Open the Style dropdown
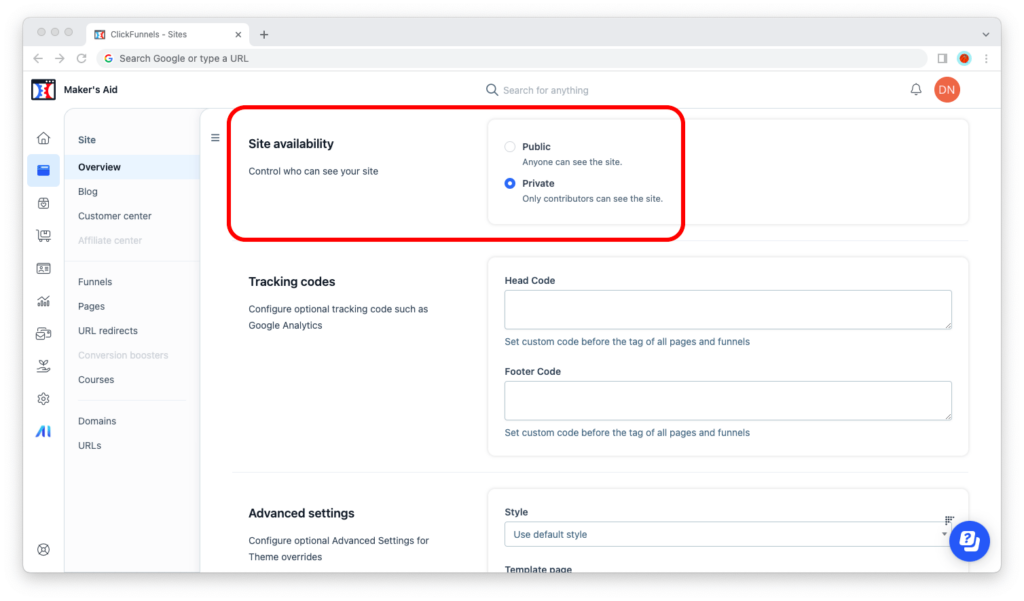Screen dimensions: 1024x601 pos(728,534)
